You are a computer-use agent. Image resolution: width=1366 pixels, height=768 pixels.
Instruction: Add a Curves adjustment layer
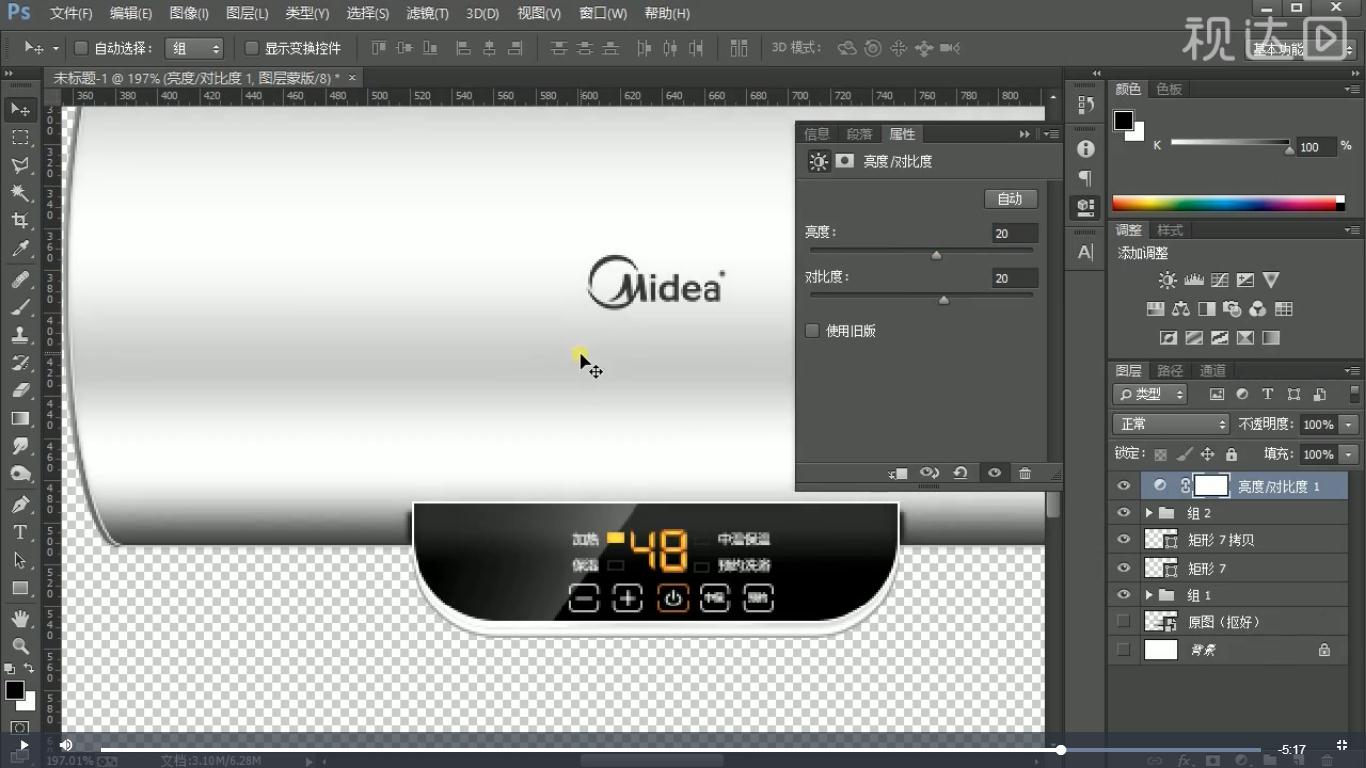tap(1219, 280)
